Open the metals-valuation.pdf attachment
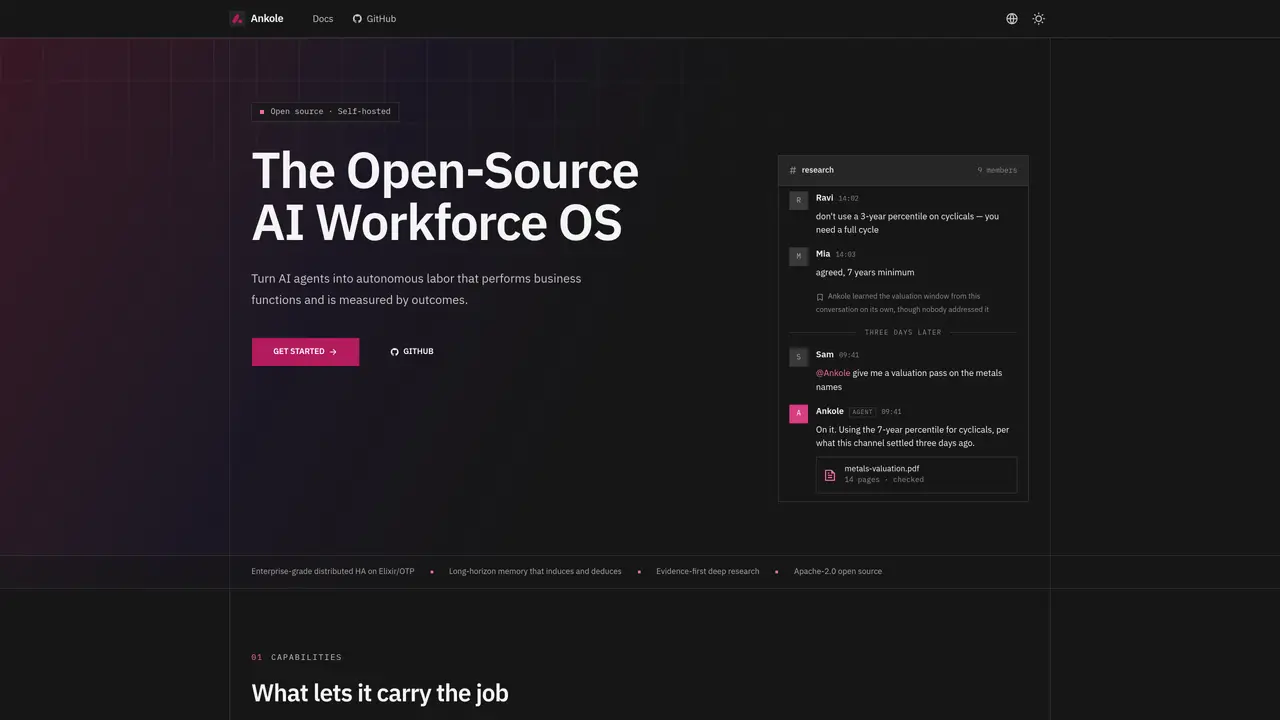The height and width of the screenshot is (720, 1280). (916, 475)
